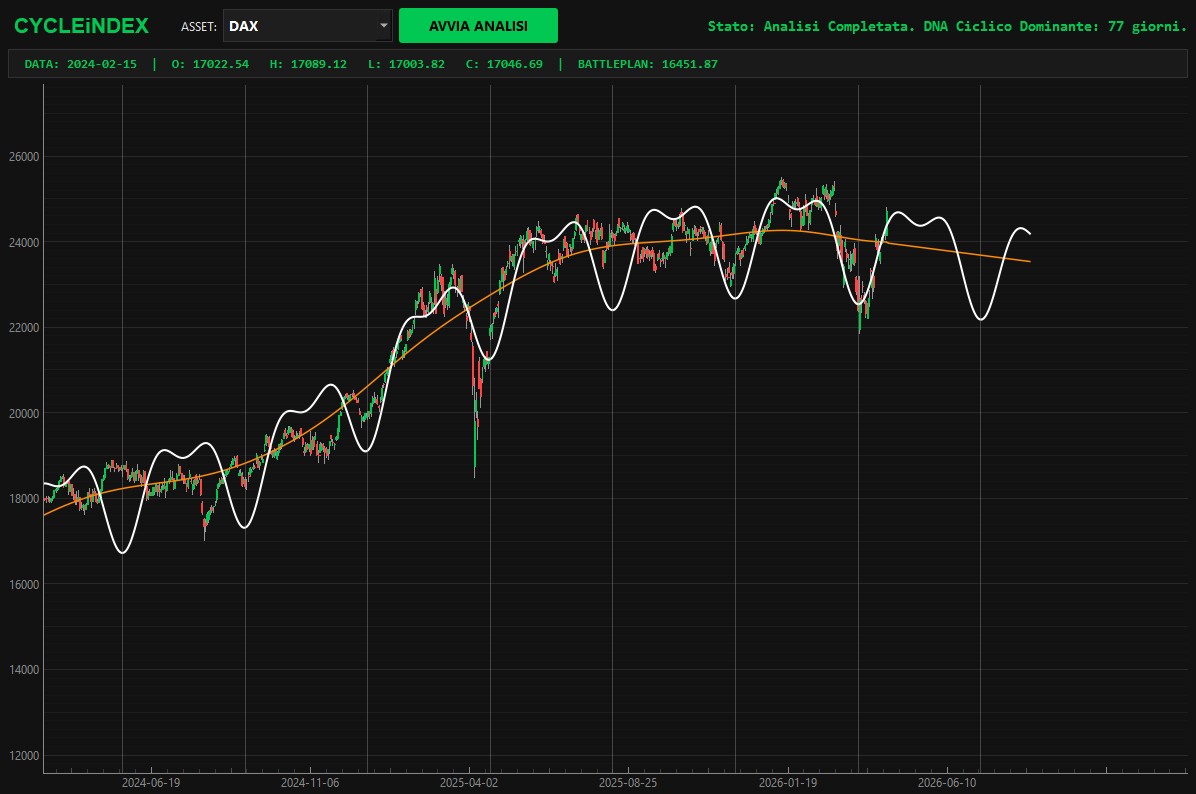
Task: Select the DATA 2024-02-15 field
Action: click(81, 64)
